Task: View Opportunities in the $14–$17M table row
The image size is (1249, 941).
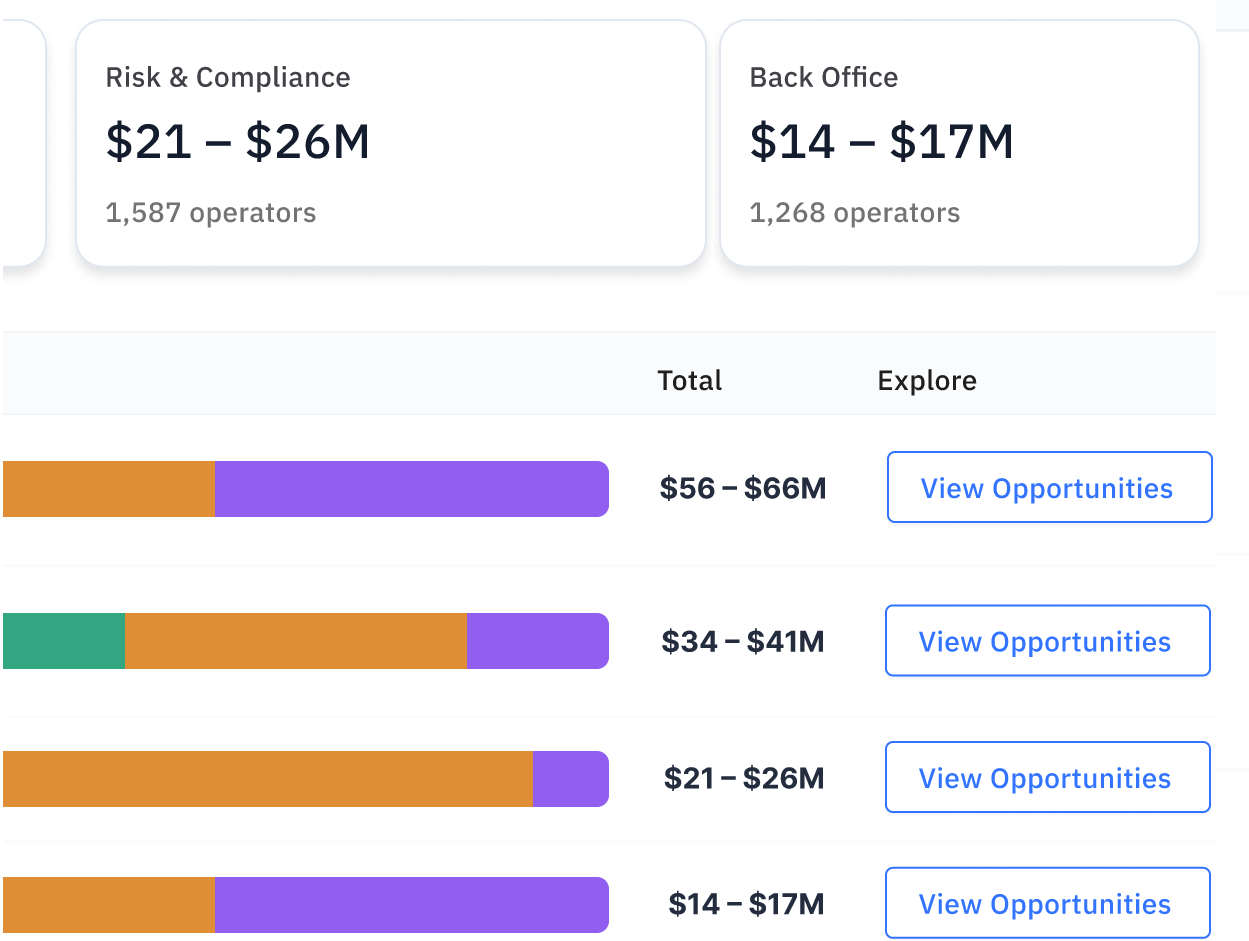Action: [x=1046, y=903]
